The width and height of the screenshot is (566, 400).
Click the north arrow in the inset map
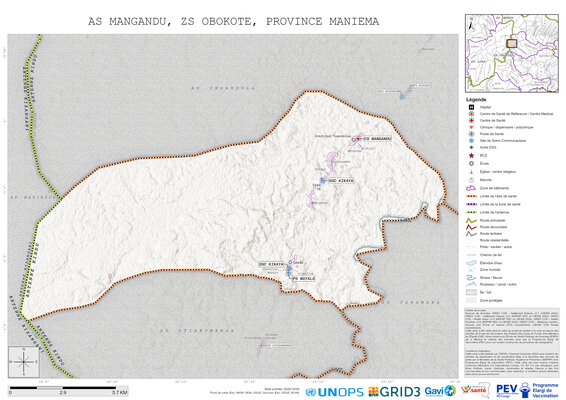click(x=471, y=23)
